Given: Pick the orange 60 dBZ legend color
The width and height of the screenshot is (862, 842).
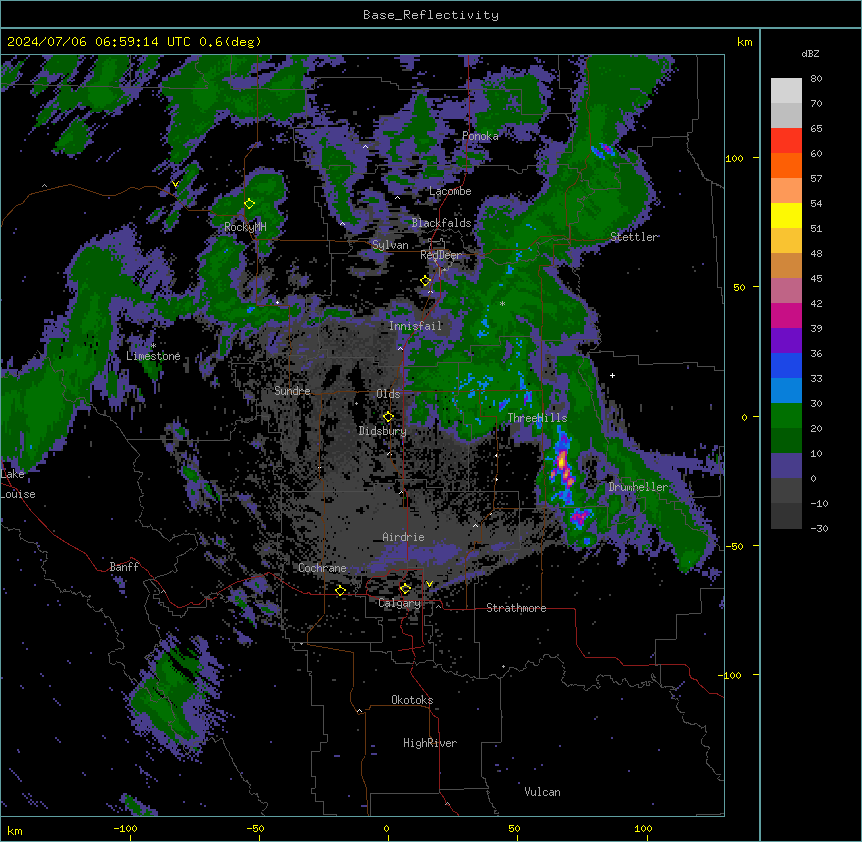Looking at the screenshot, I should pos(786,165).
